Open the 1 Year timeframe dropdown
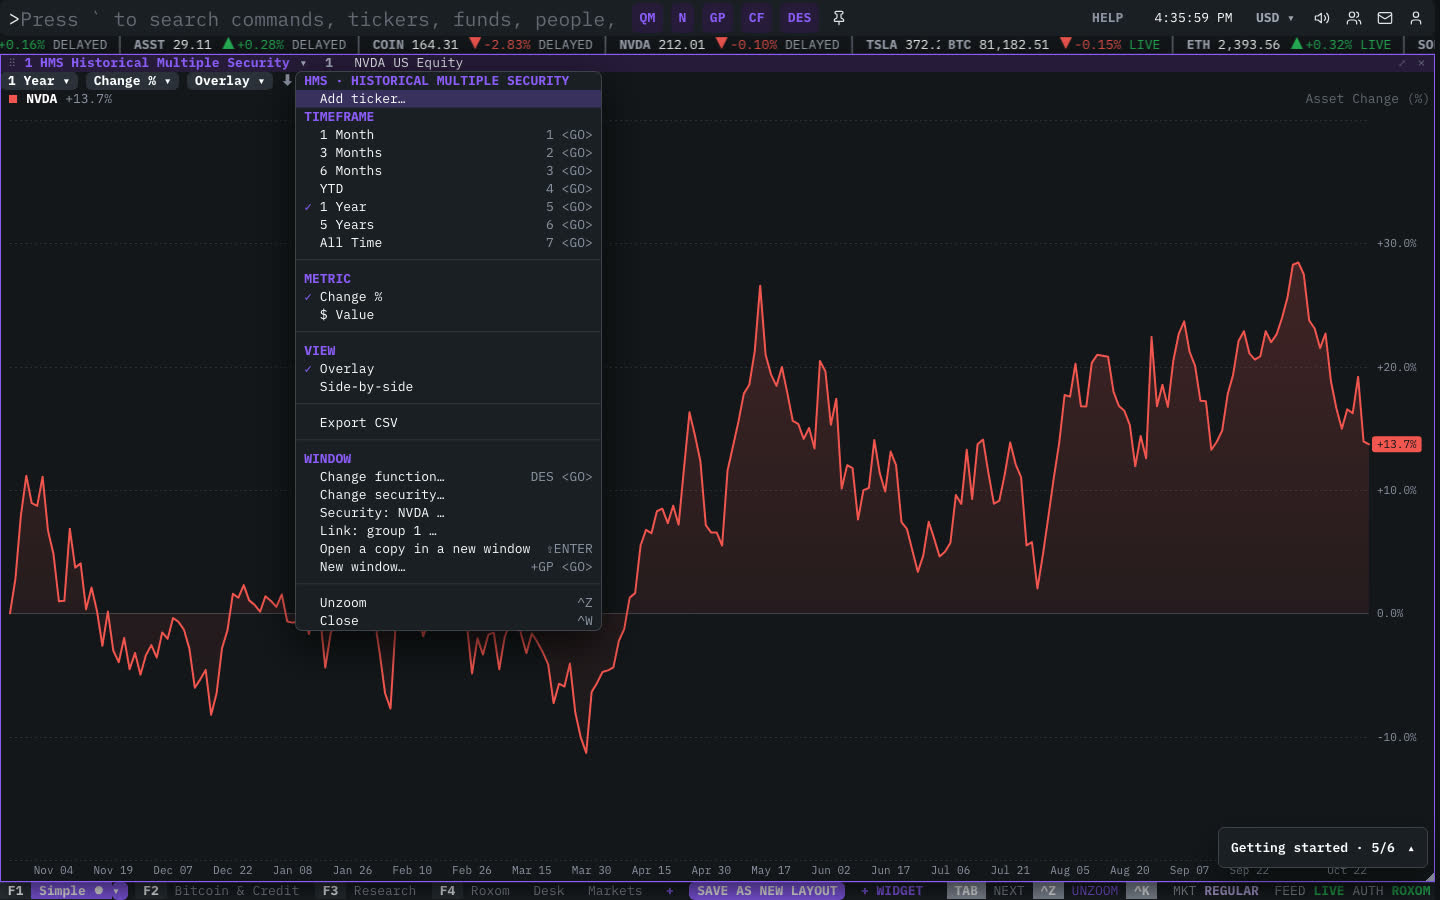Viewport: 1440px width, 900px height. coord(39,81)
